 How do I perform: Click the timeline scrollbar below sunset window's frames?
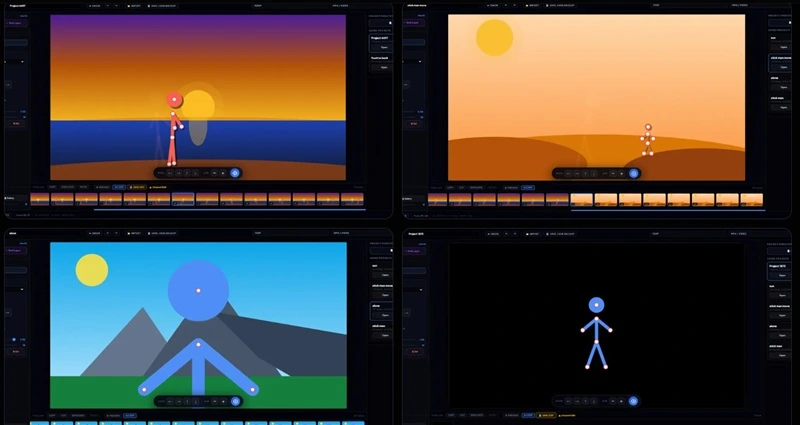(x=230, y=209)
